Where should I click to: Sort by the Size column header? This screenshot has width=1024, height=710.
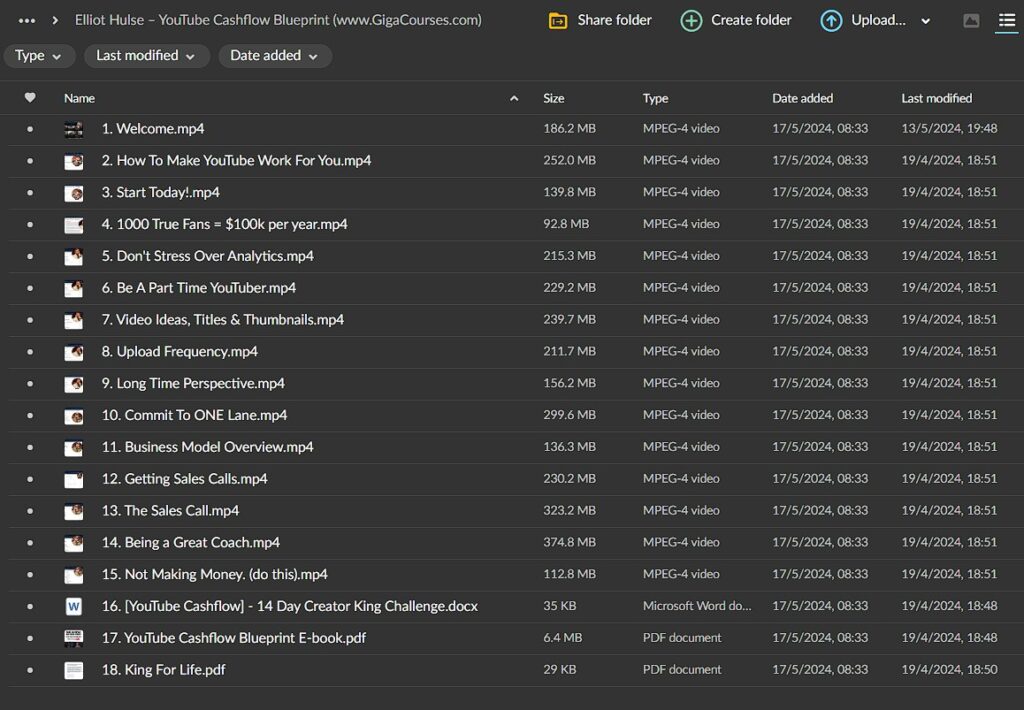554,98
